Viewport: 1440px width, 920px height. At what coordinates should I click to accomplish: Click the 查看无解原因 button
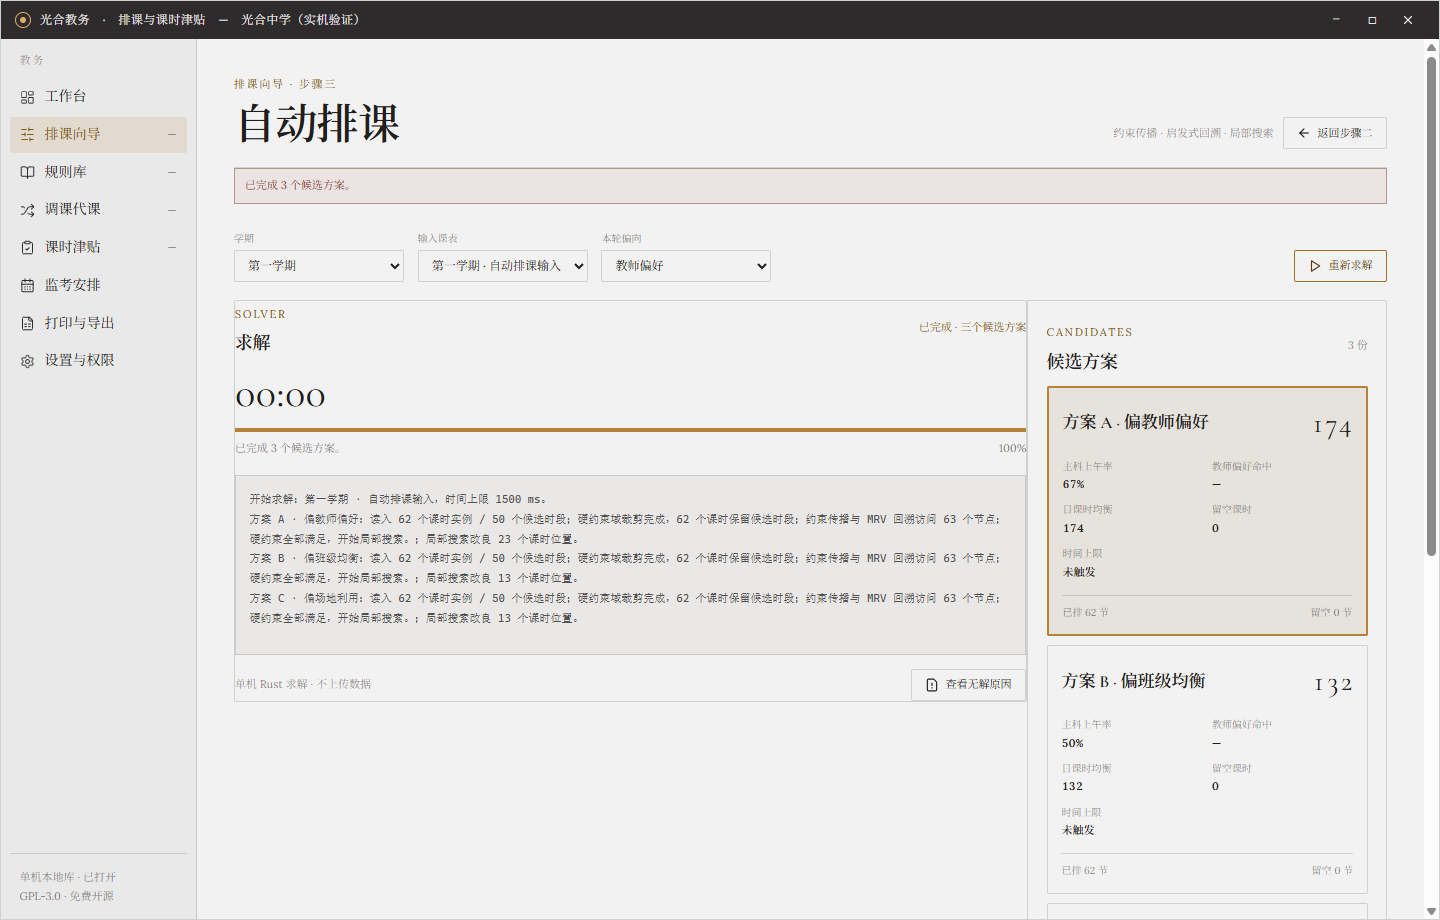coord(968,685)
